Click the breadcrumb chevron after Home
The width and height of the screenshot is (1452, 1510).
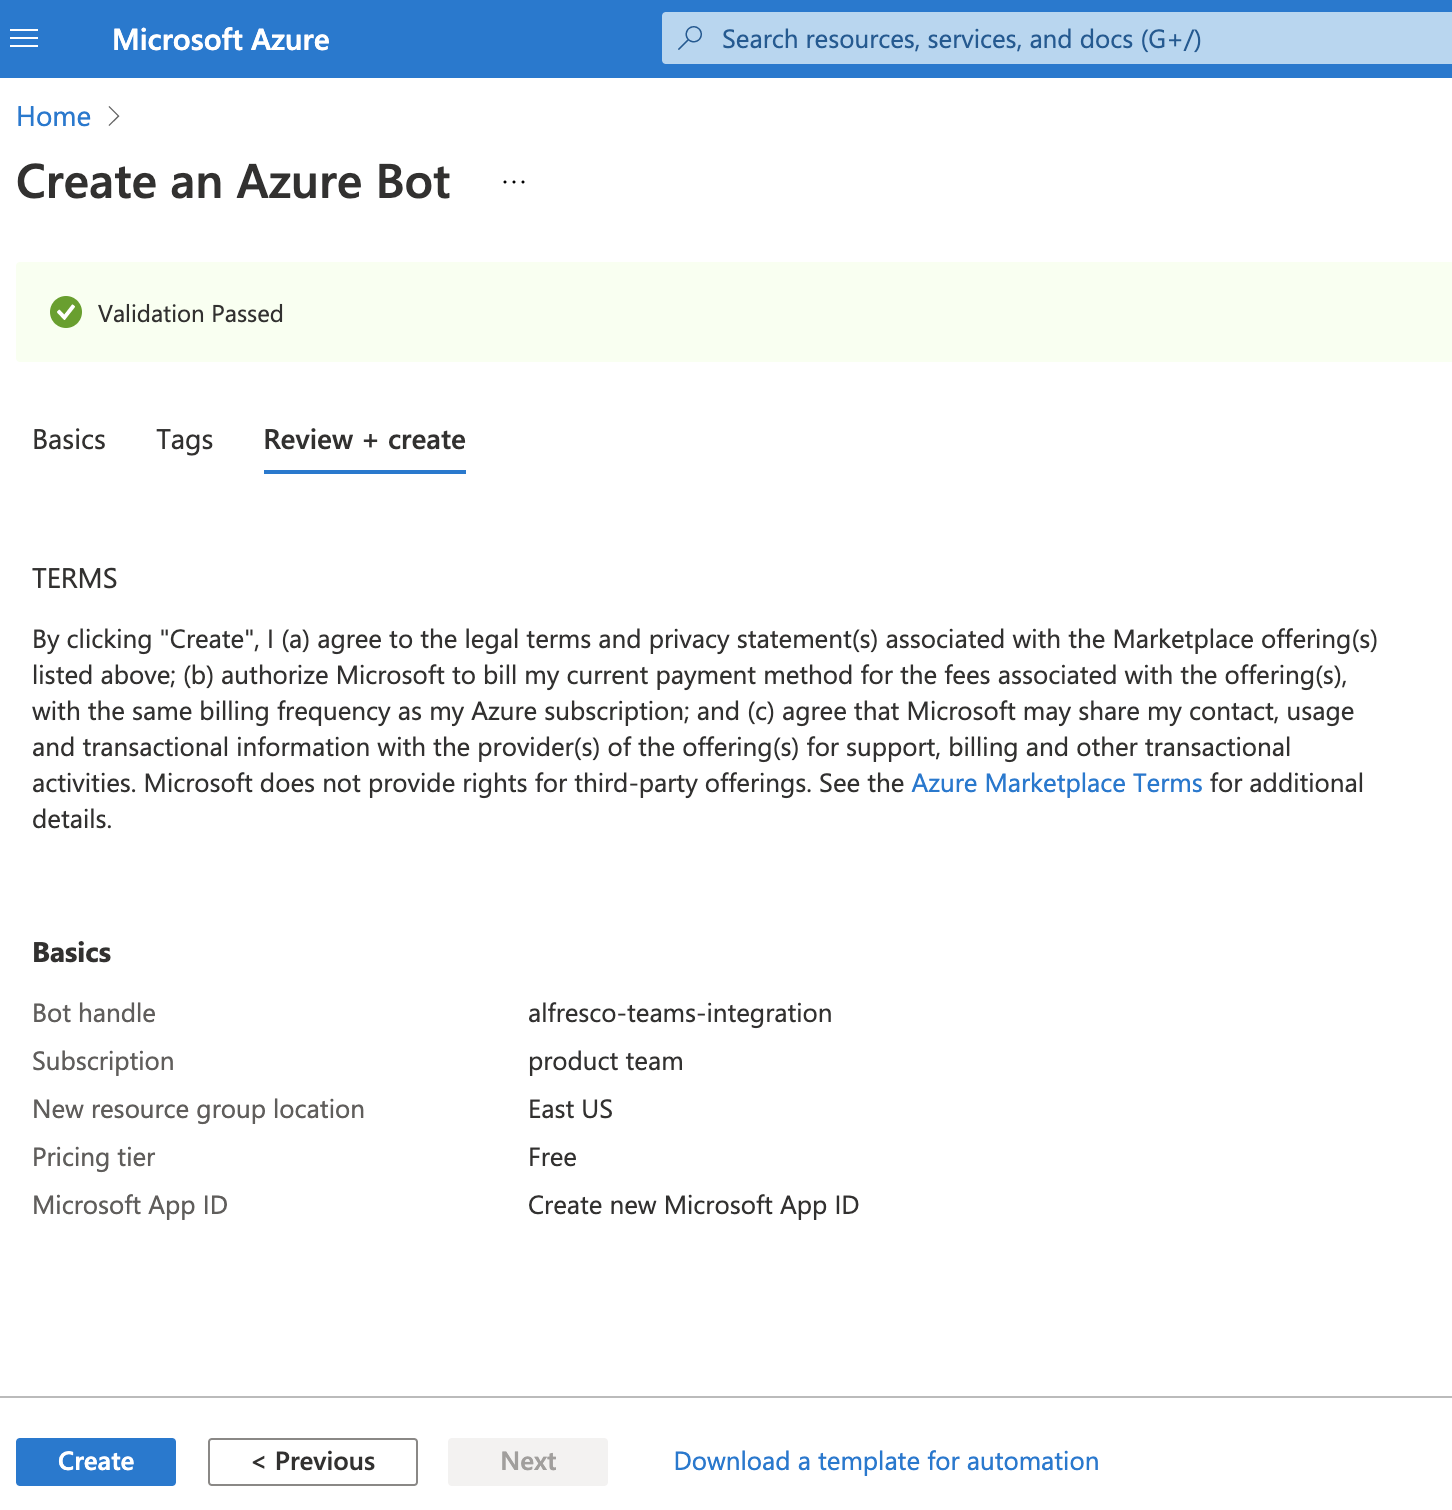pos(114,116)
